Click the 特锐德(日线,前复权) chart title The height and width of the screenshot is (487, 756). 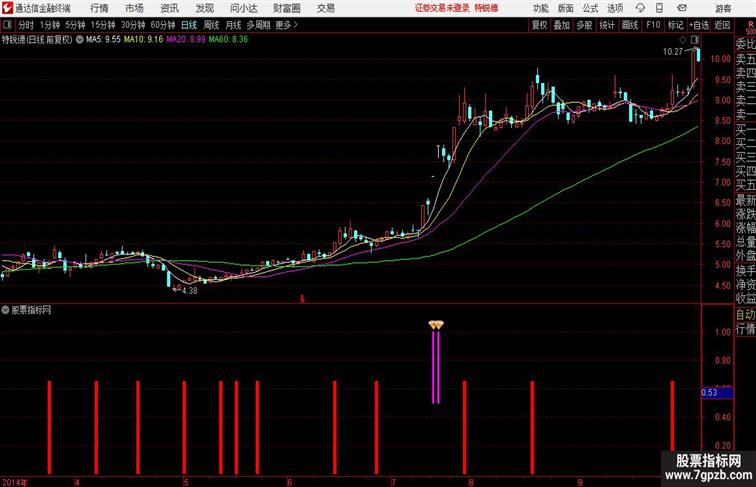point(37,40)
